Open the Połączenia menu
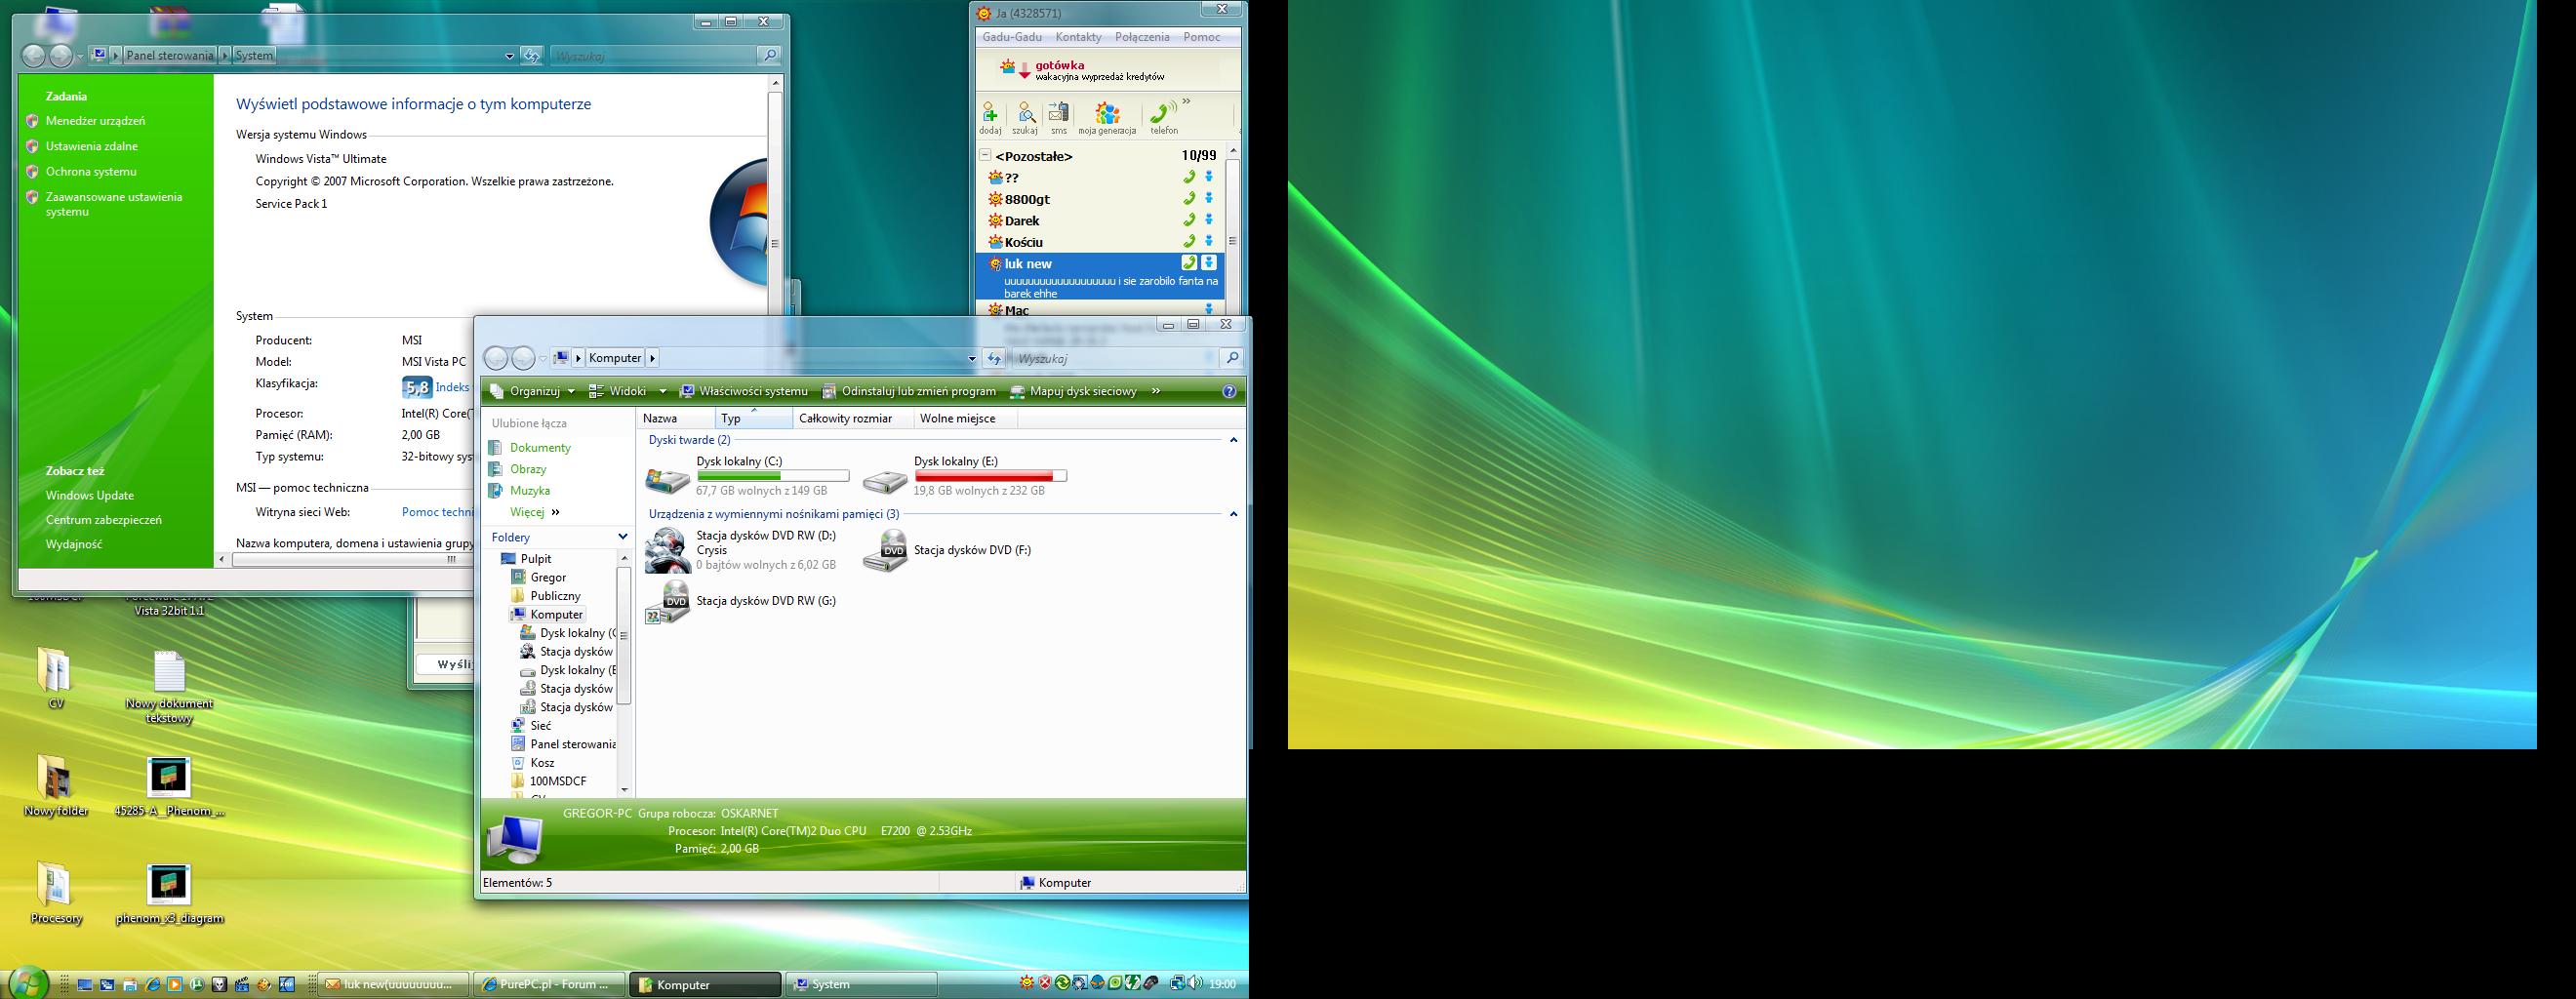Screen dimensions: 2576x999 tap(1142, 37)
